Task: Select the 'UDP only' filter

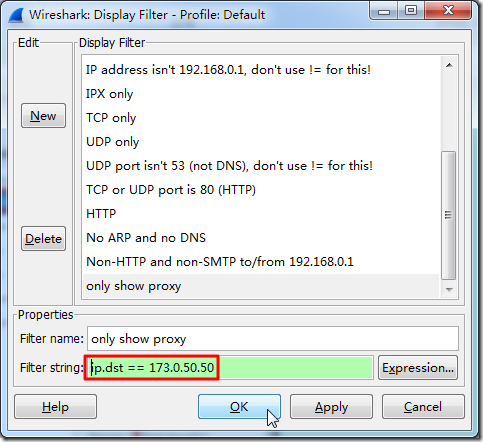Action: tap(261, 142)
